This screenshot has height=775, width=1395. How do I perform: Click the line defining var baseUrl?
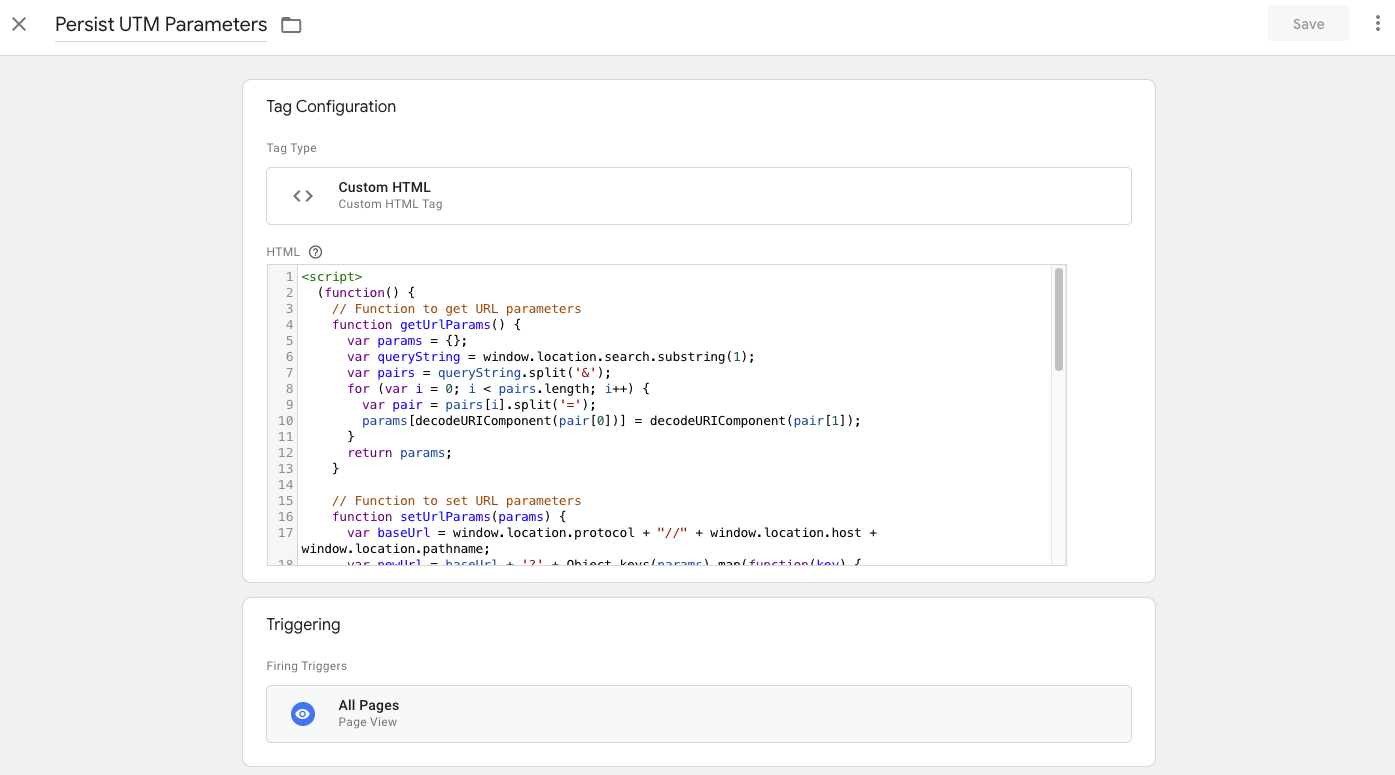(612, 533)
